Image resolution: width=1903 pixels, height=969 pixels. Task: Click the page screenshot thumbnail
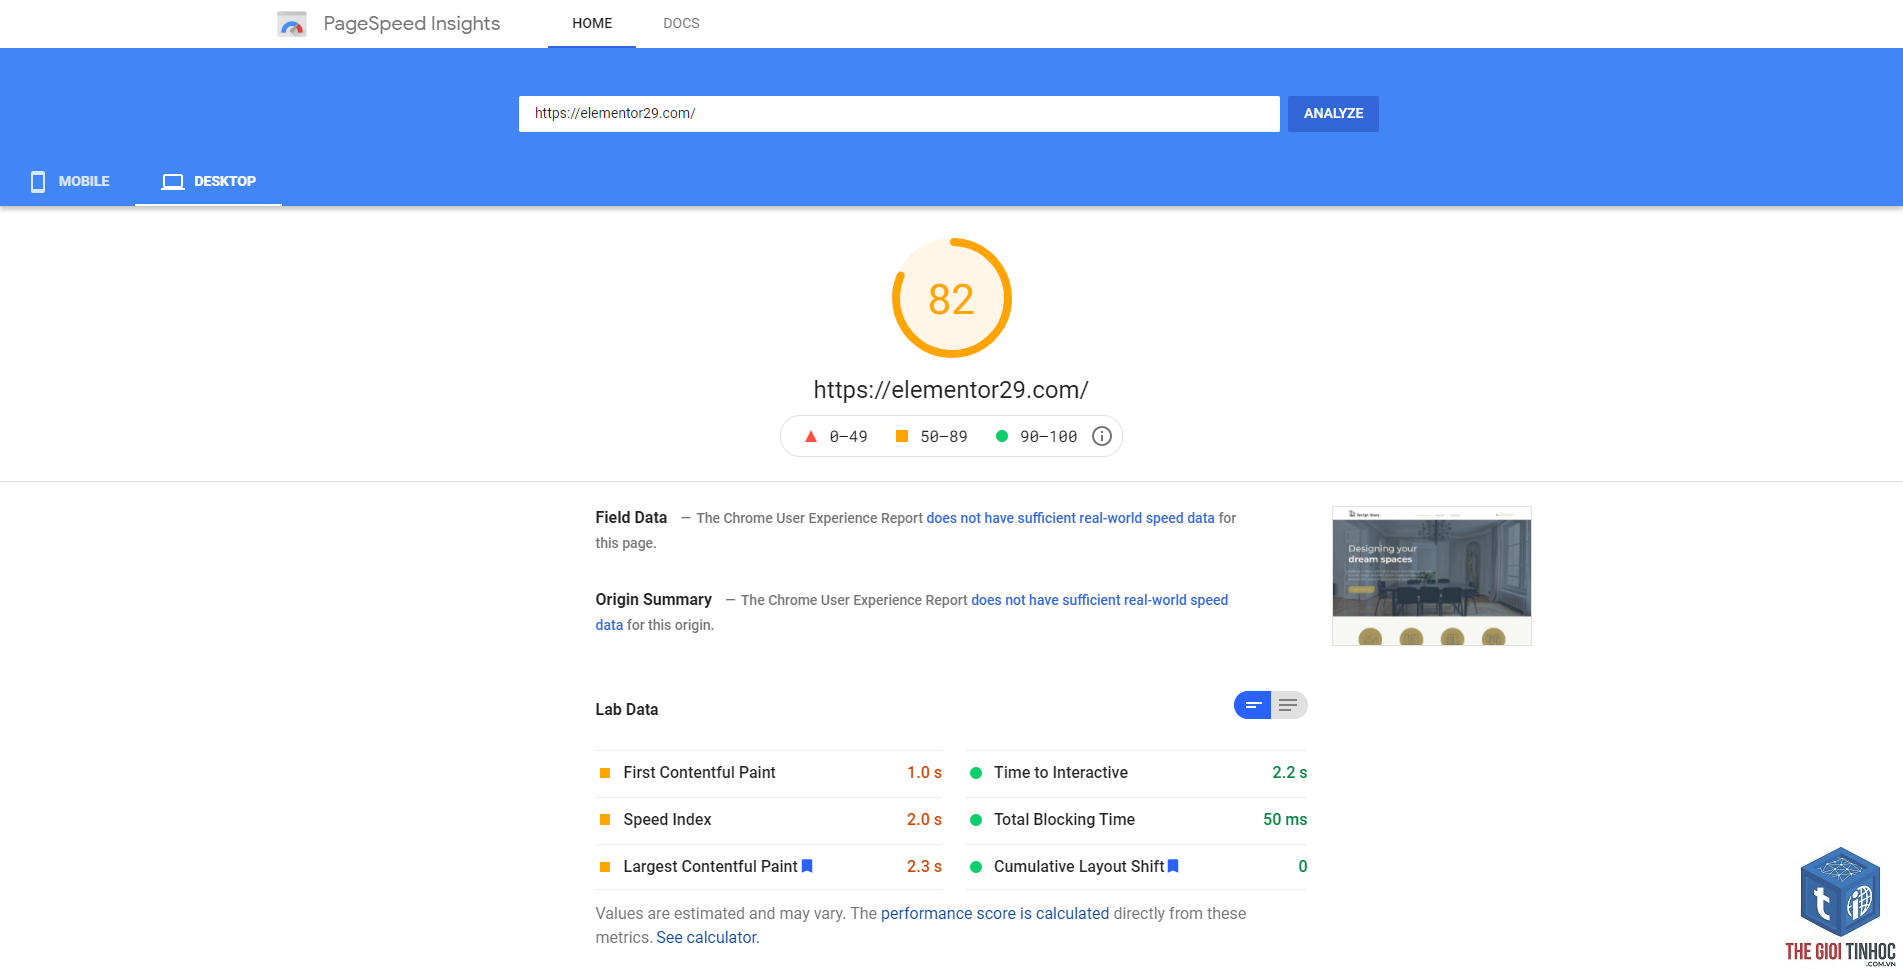click(1431, 576)
